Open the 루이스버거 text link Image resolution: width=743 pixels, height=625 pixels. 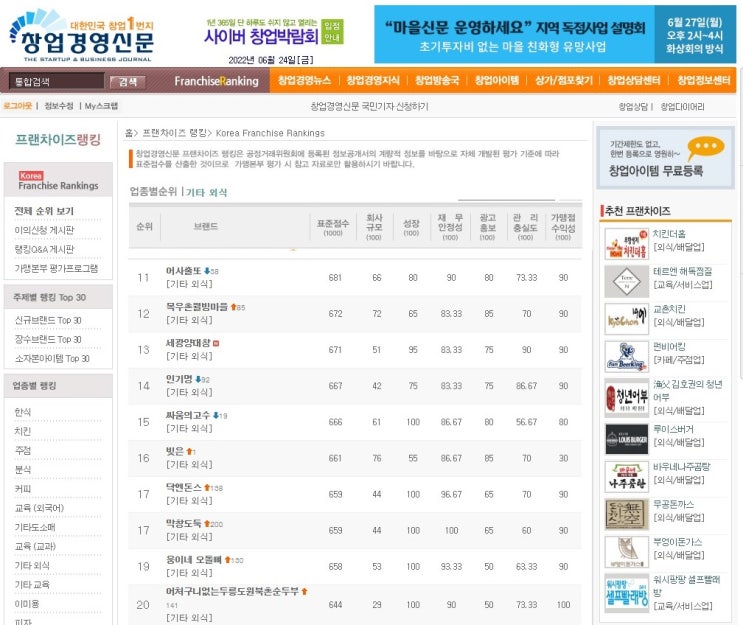pos(673,429)
